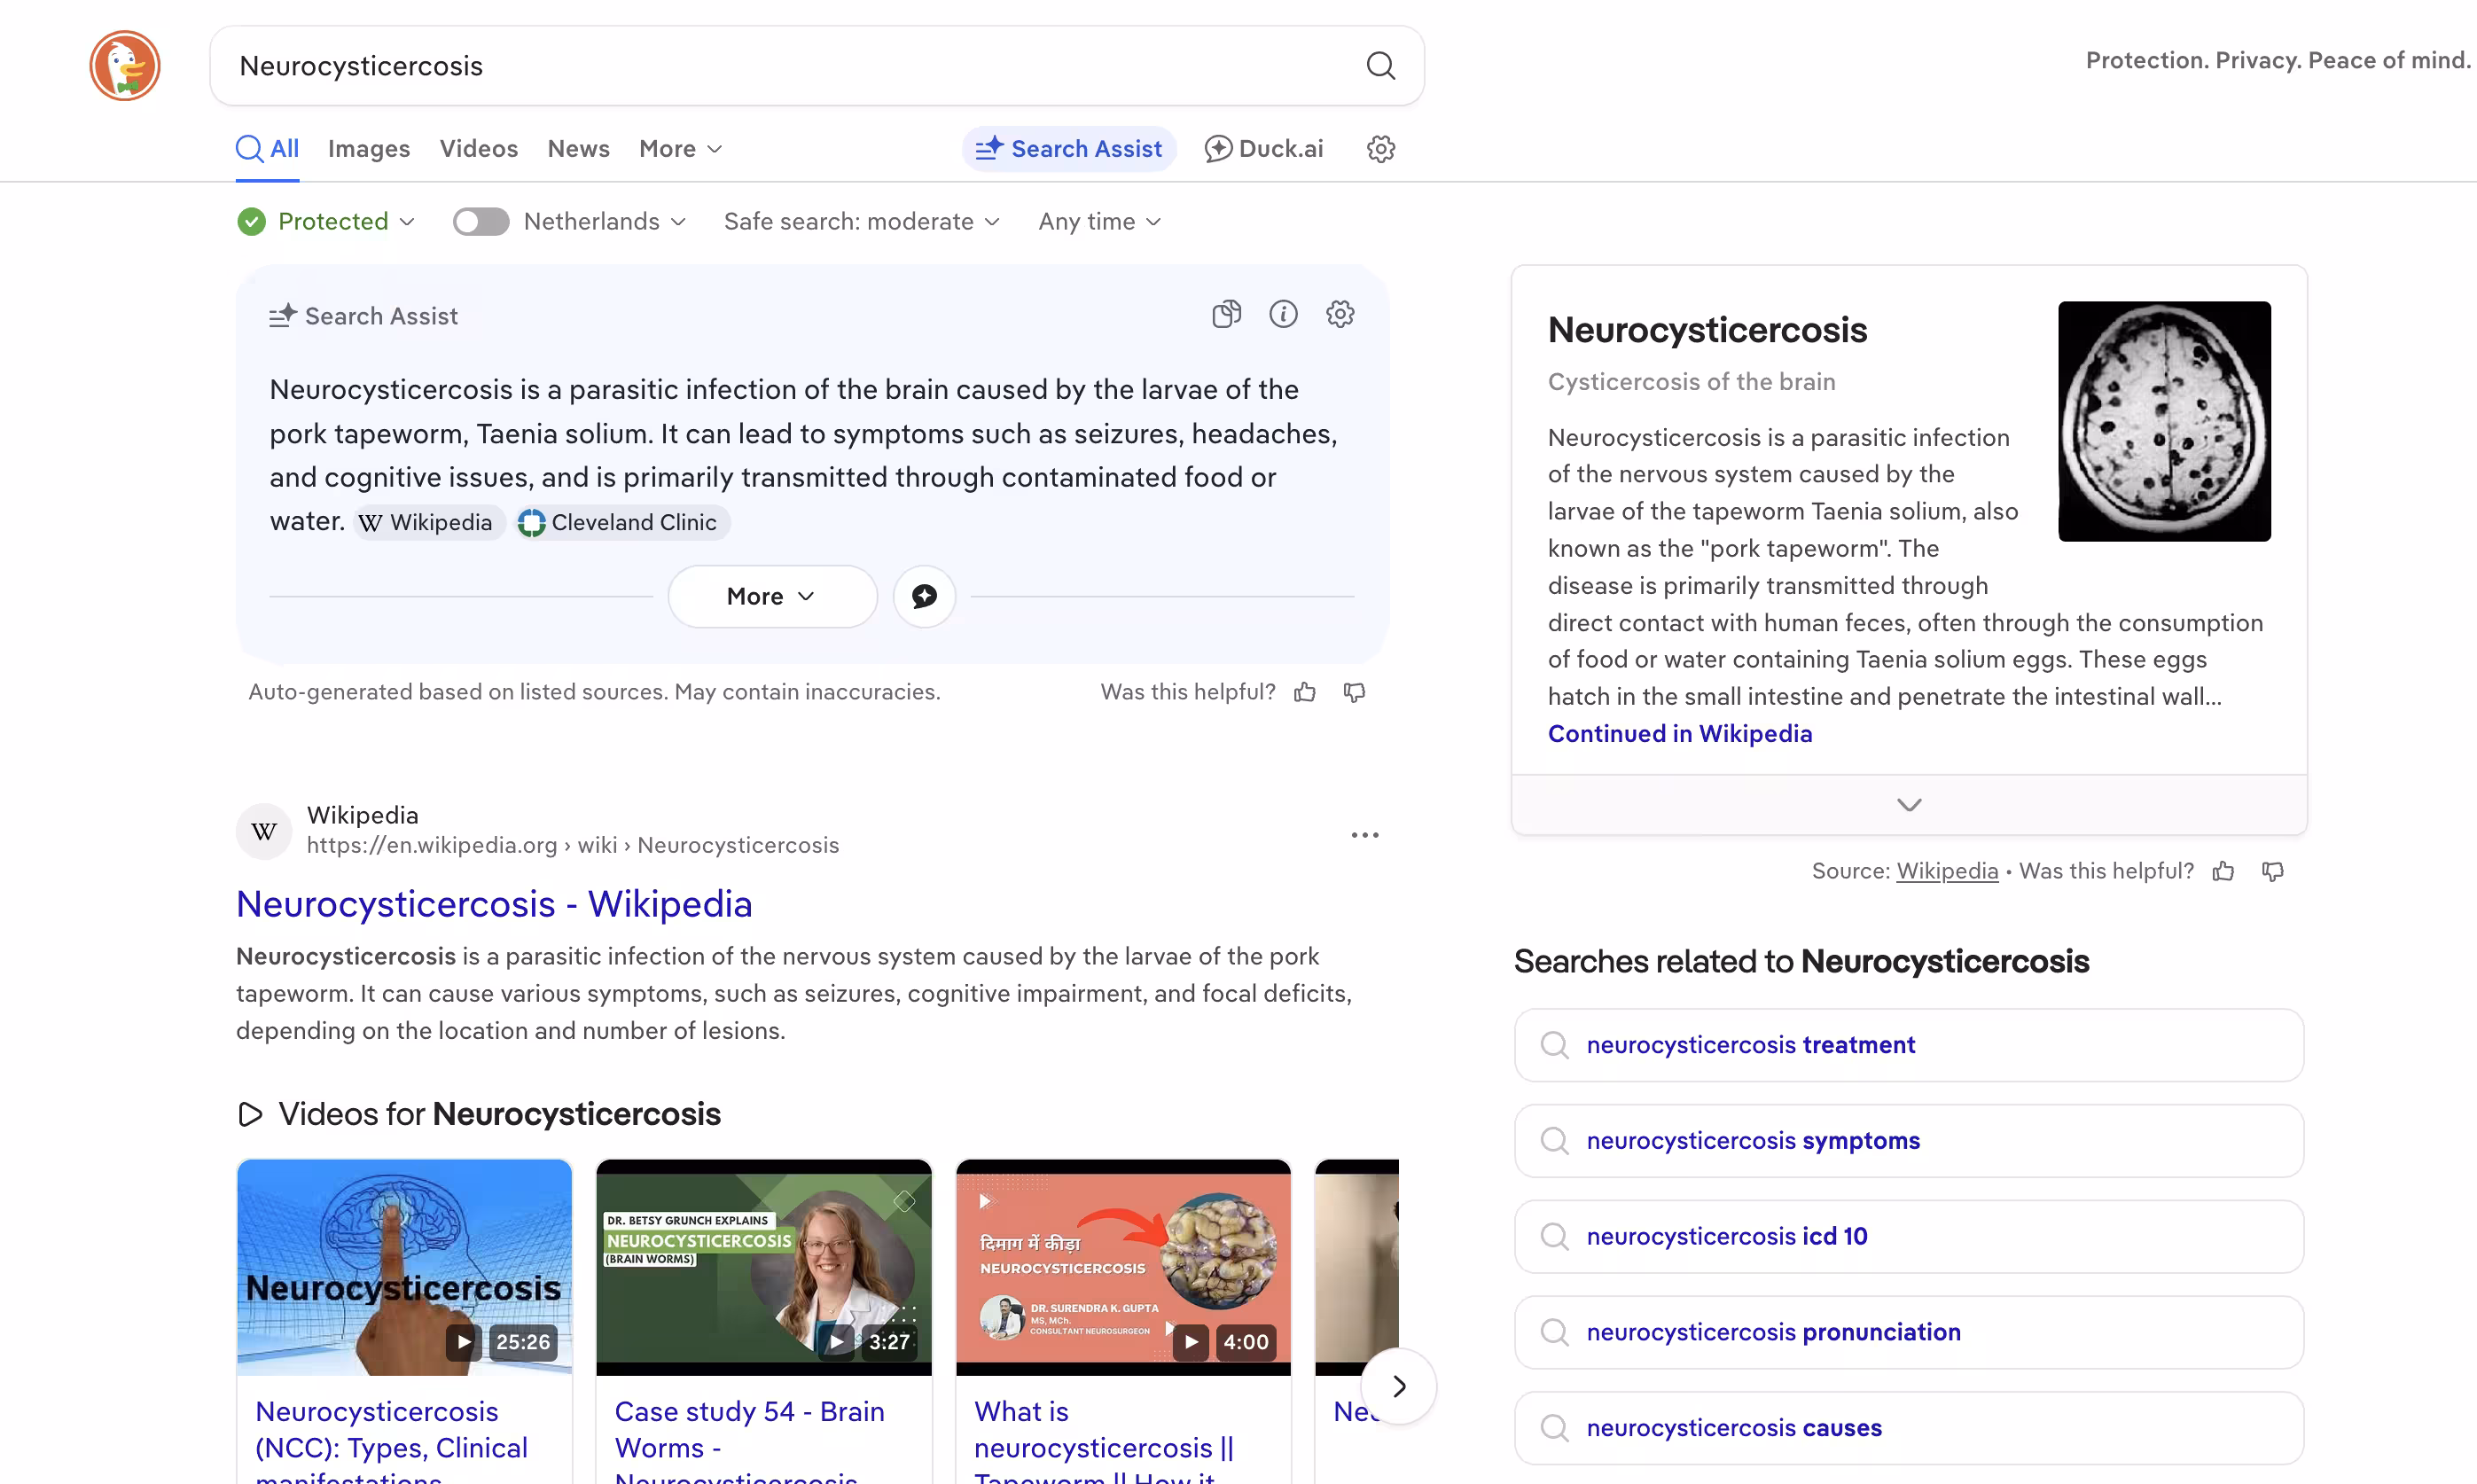
Task: Click Continued in Wikipedia link
Action: [1680, 733]
